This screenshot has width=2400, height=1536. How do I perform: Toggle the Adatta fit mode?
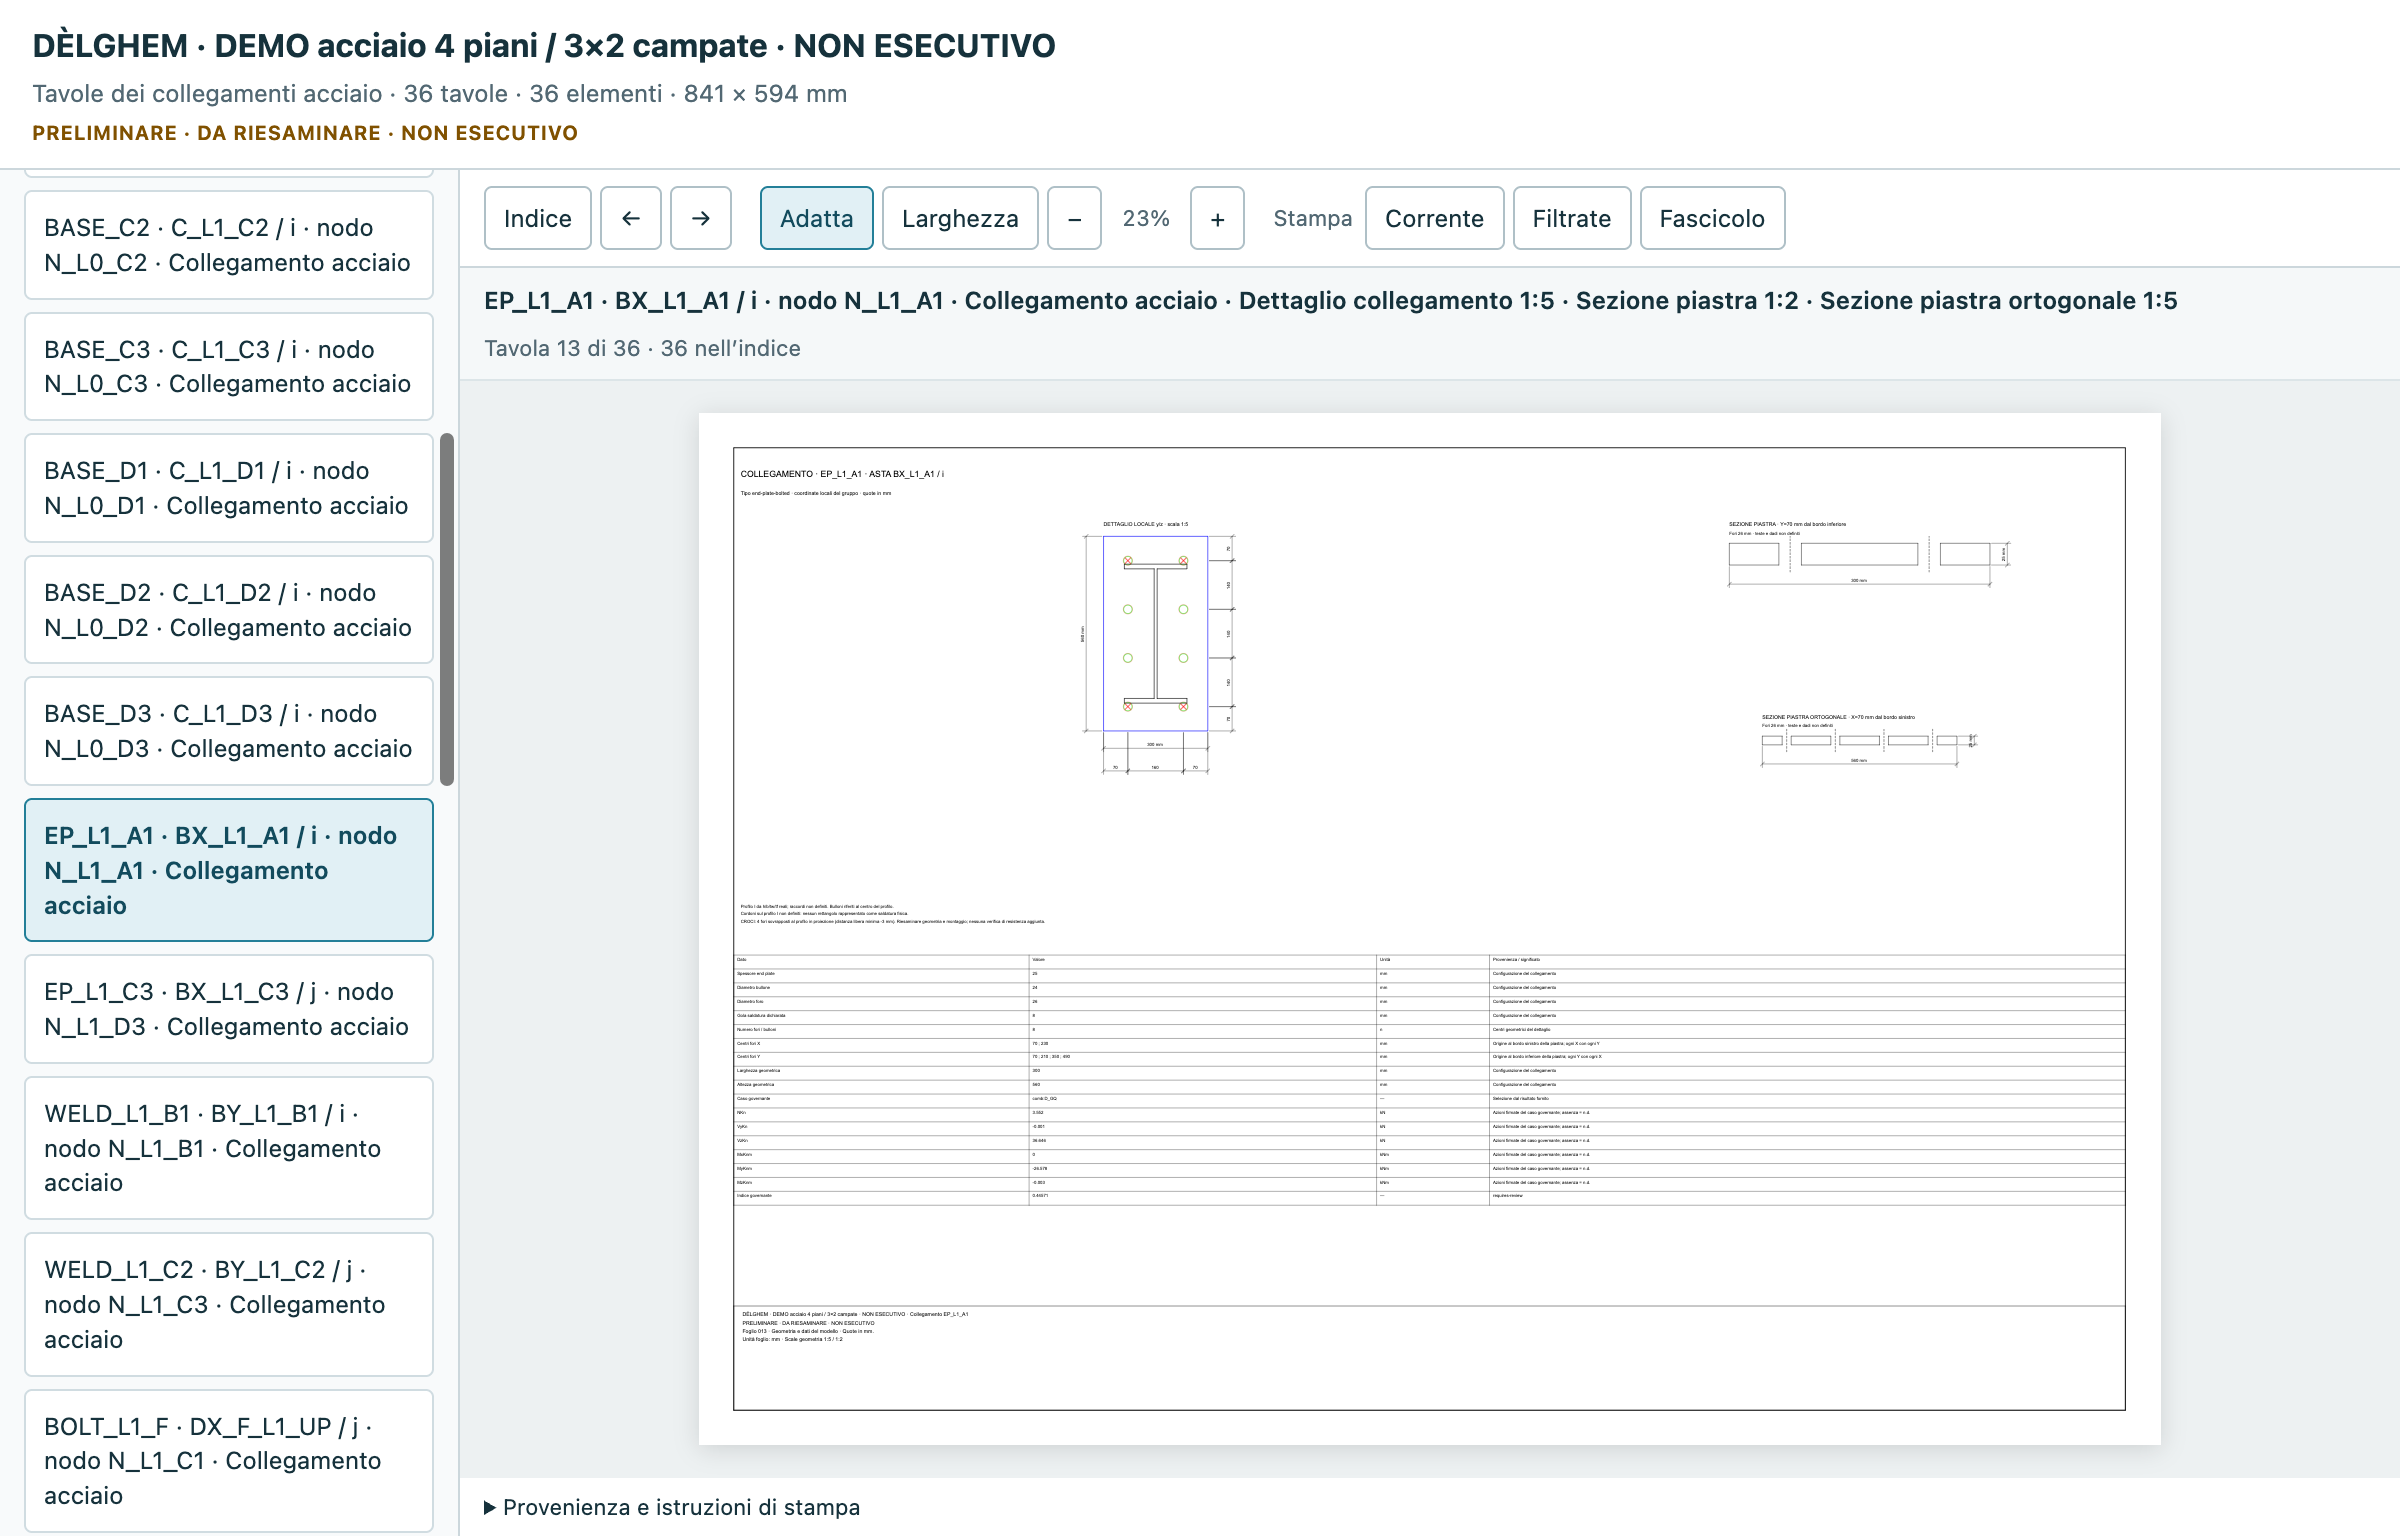click(816, 218)
